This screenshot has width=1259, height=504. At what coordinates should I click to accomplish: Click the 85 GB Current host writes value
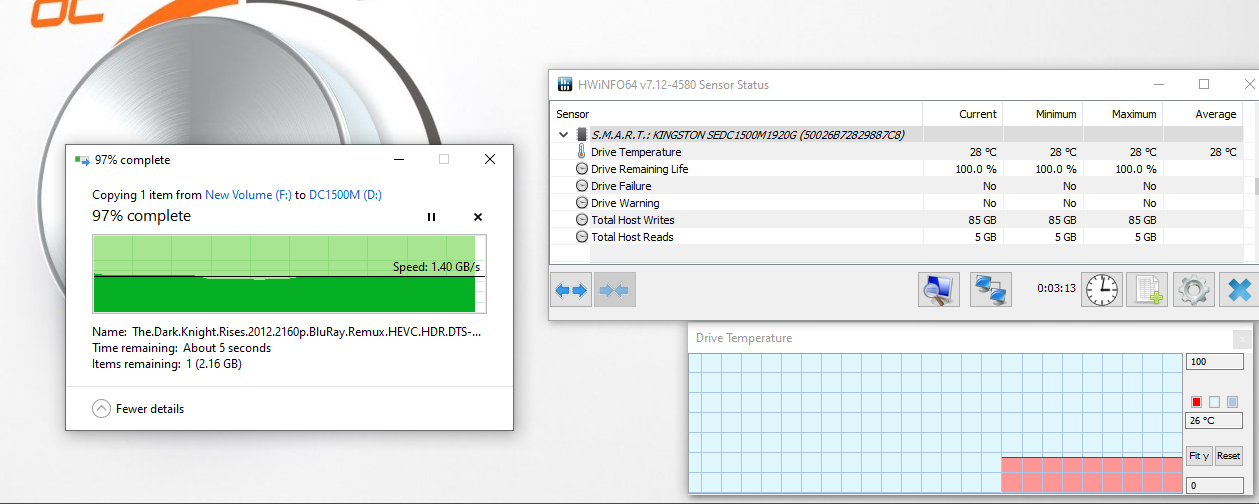[981, 220]
